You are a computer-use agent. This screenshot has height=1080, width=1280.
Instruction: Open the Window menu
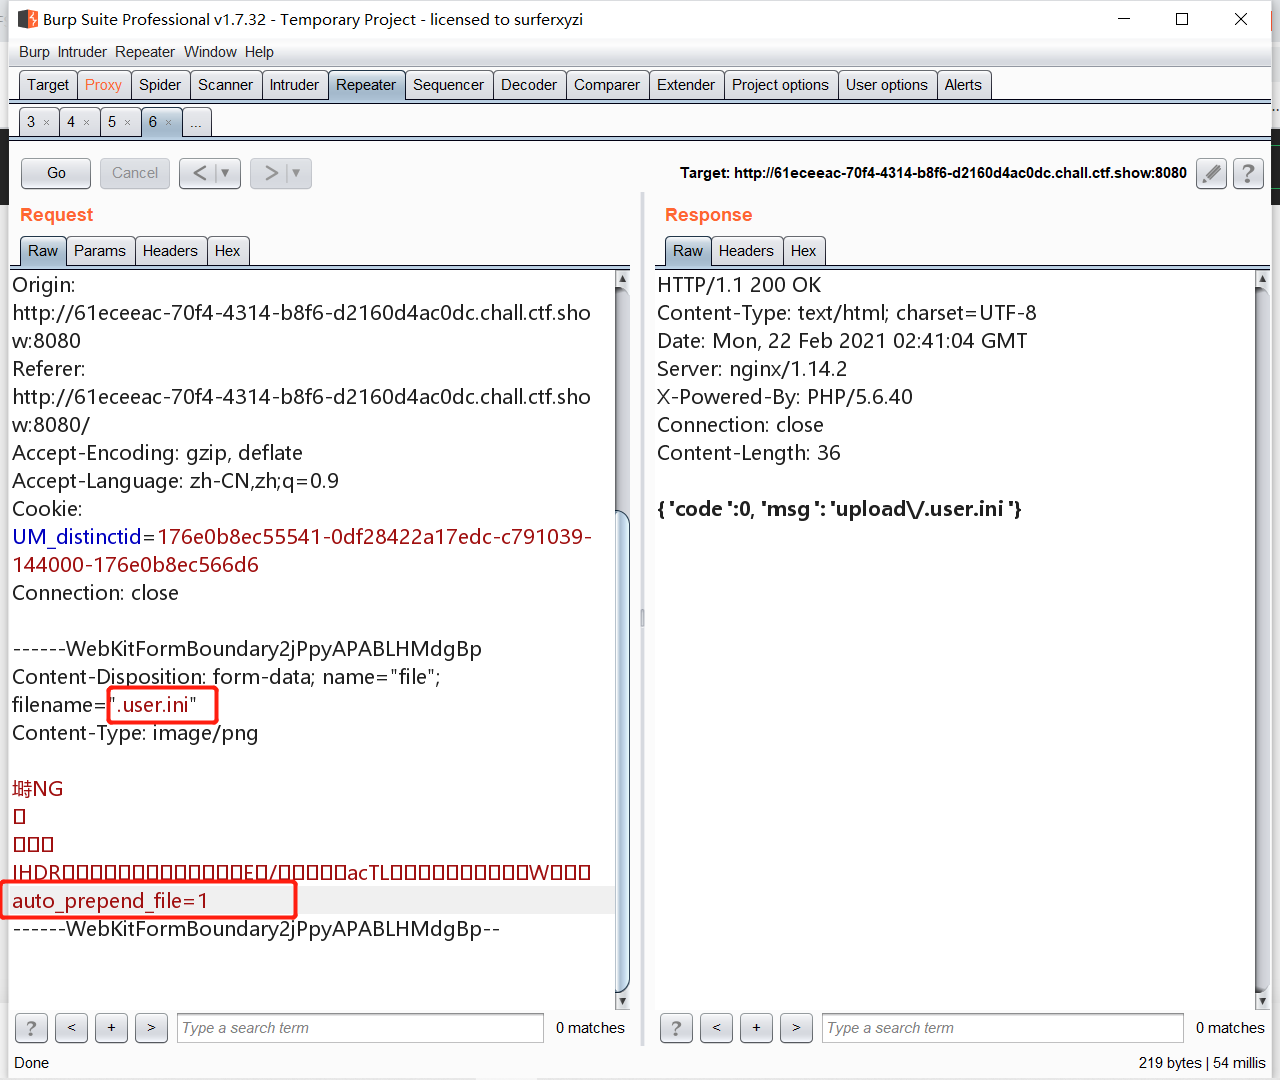point(210,52)
